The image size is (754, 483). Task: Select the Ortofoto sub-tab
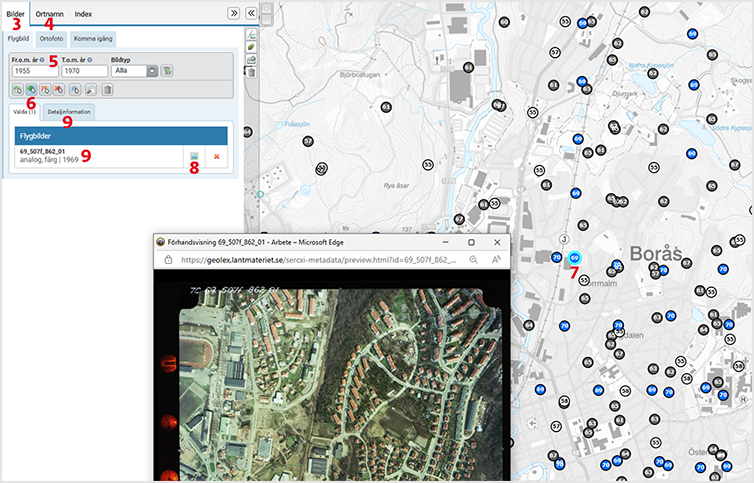pos(51,38)
